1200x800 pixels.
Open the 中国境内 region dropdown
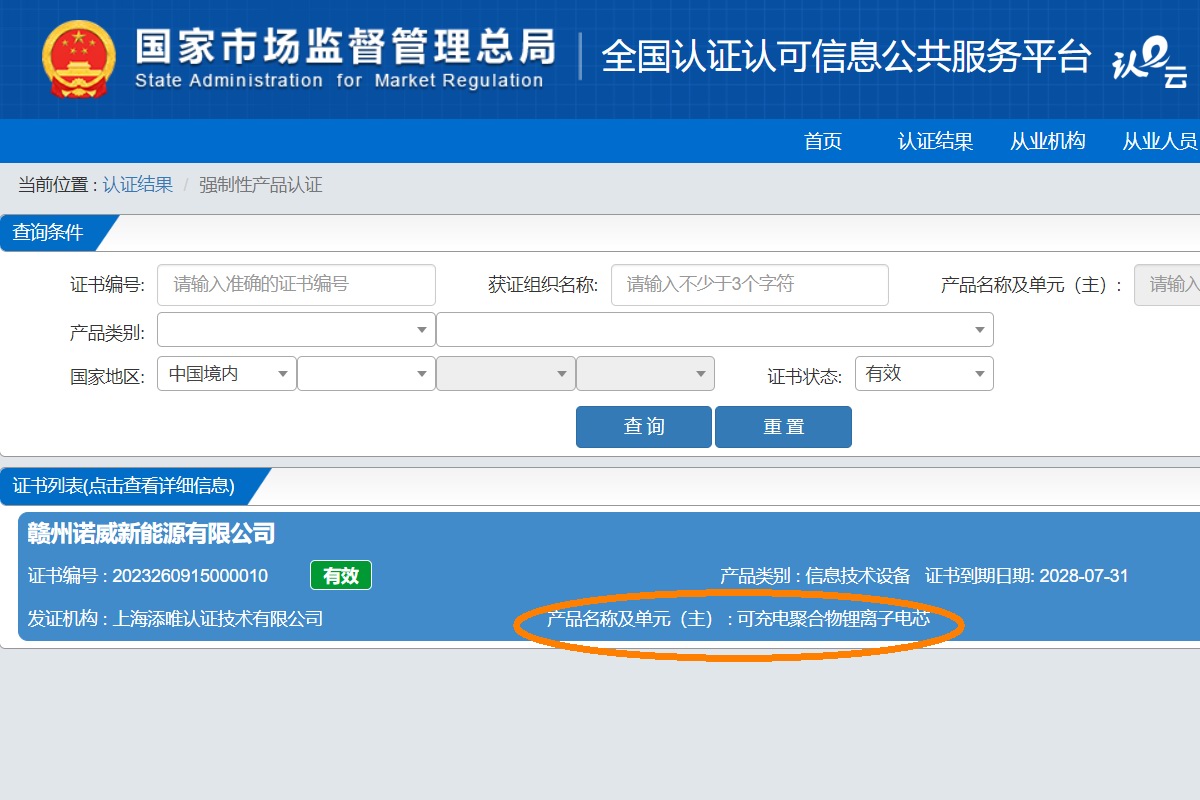tap(227, 374)
